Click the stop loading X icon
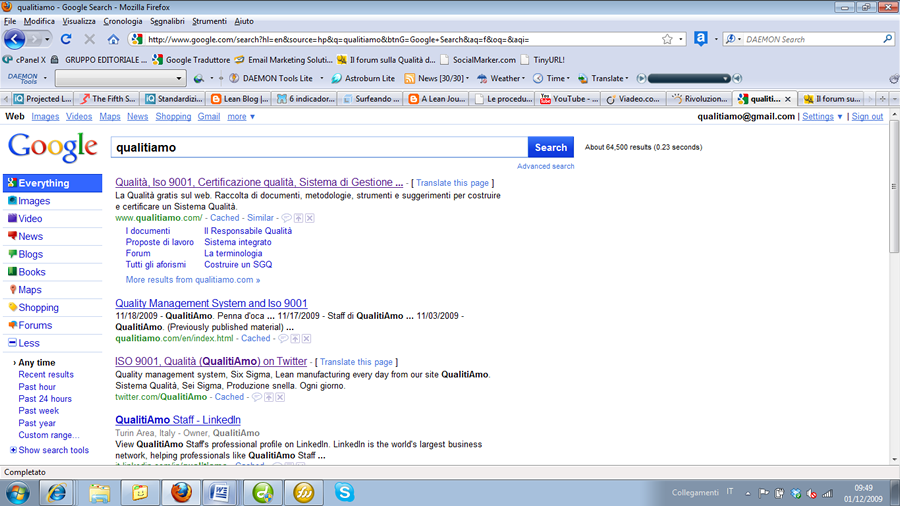Screen dimensions: 900x506 coord(90,39)
